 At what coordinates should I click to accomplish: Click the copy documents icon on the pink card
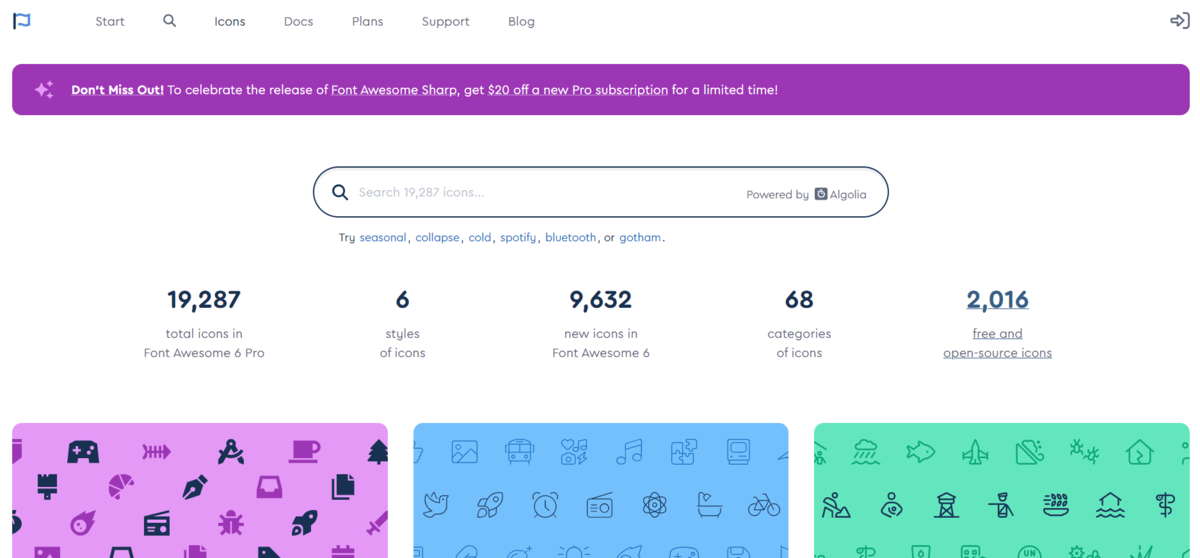(x=342, y=487)
